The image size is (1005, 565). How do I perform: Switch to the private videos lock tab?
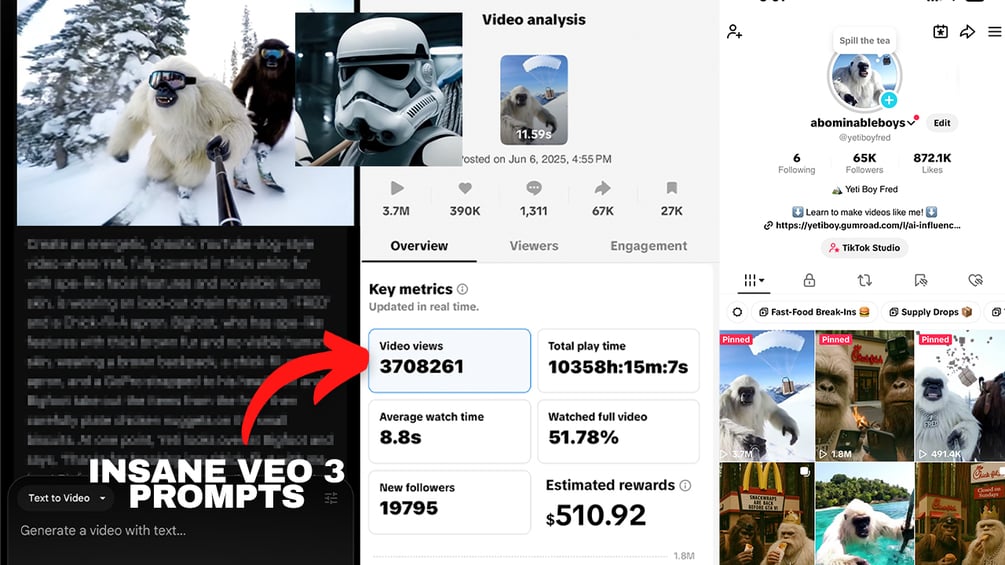pyautogui.click(x=809, y=280)
